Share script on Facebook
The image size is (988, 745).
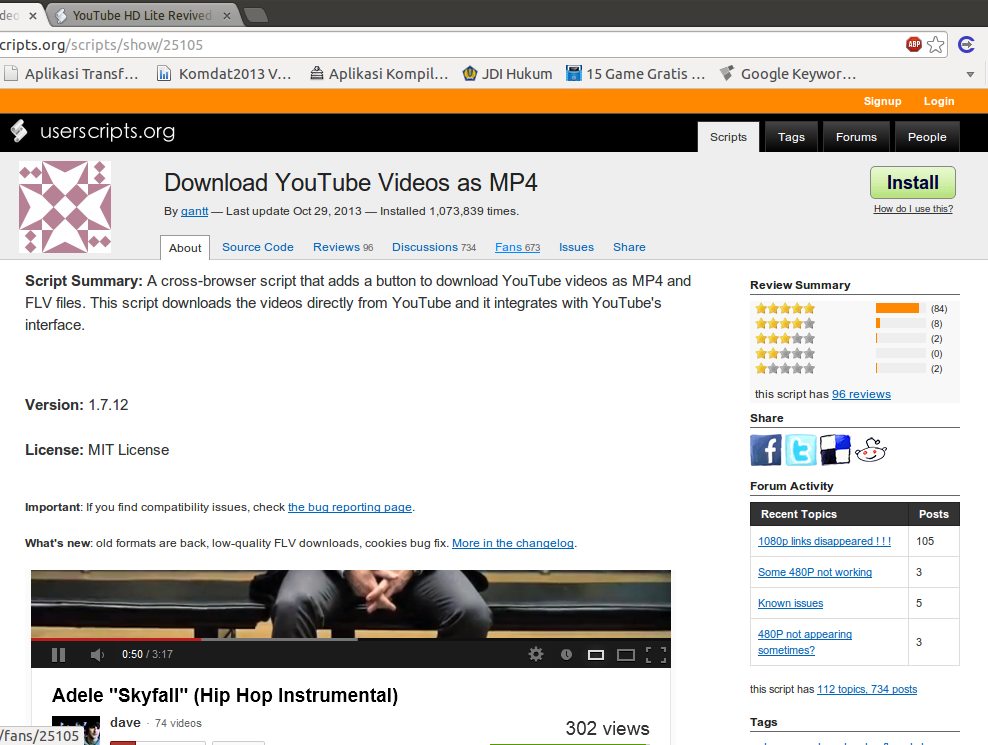pyautogui.click(x=766, y=450)
